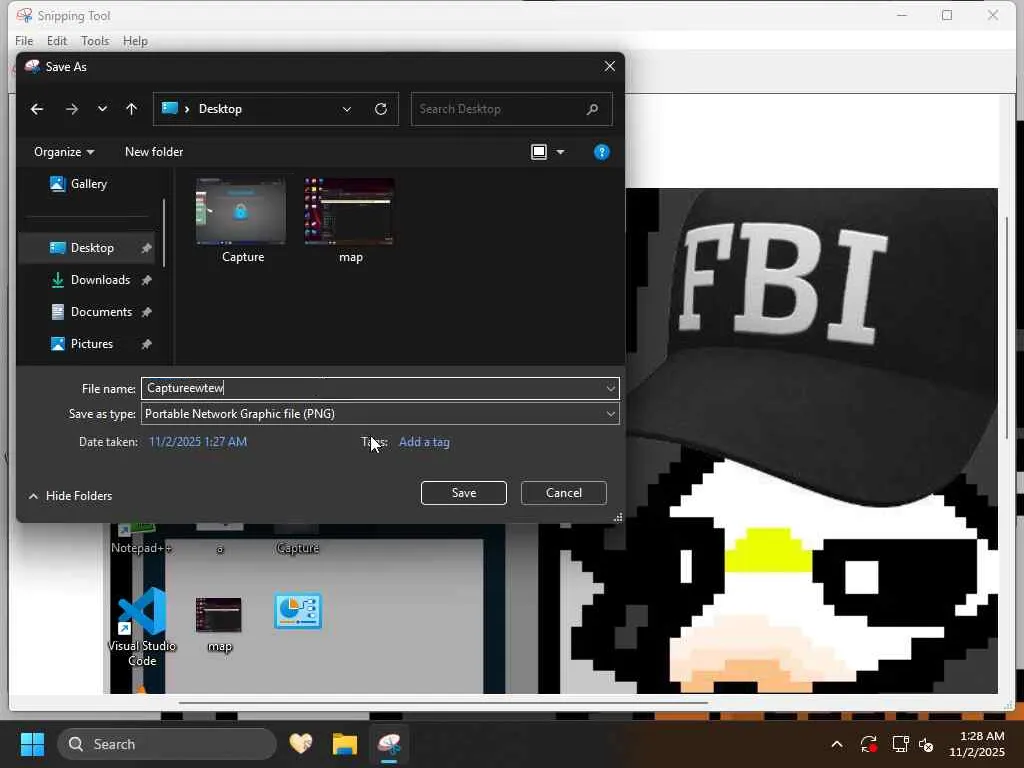Click the pin icon beside Pictures
This screenshot has height=768, width=1024.
[146, 344]
